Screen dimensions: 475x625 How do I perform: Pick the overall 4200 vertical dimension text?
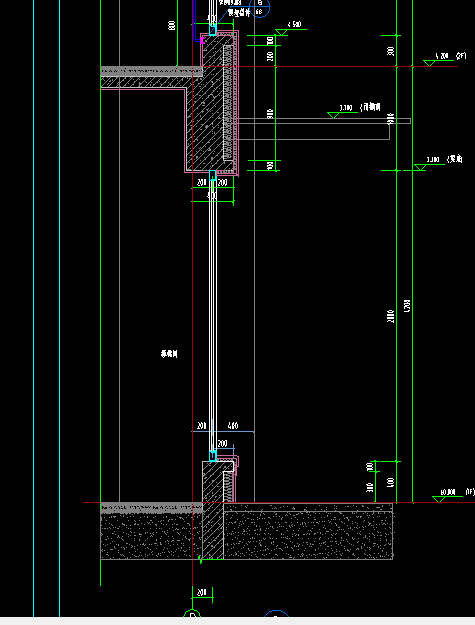[407, 306]
